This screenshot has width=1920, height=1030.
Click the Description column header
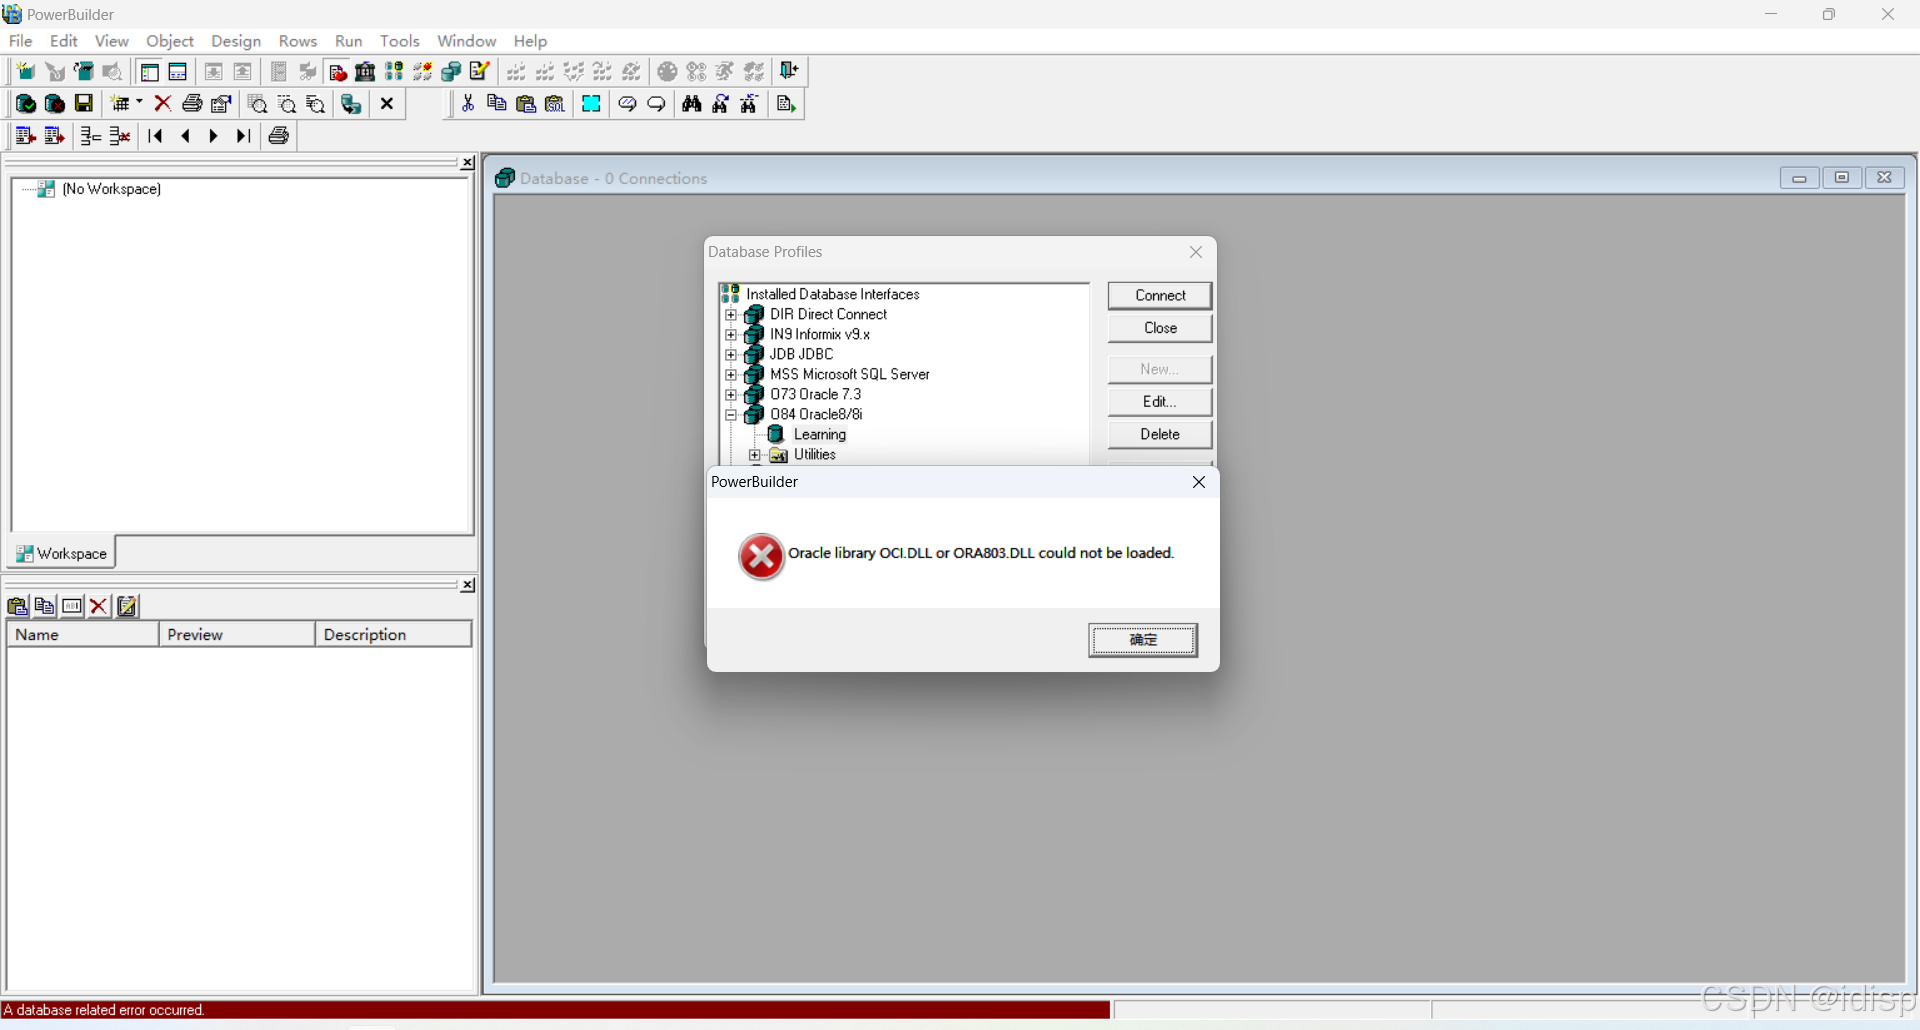[393, 635]
